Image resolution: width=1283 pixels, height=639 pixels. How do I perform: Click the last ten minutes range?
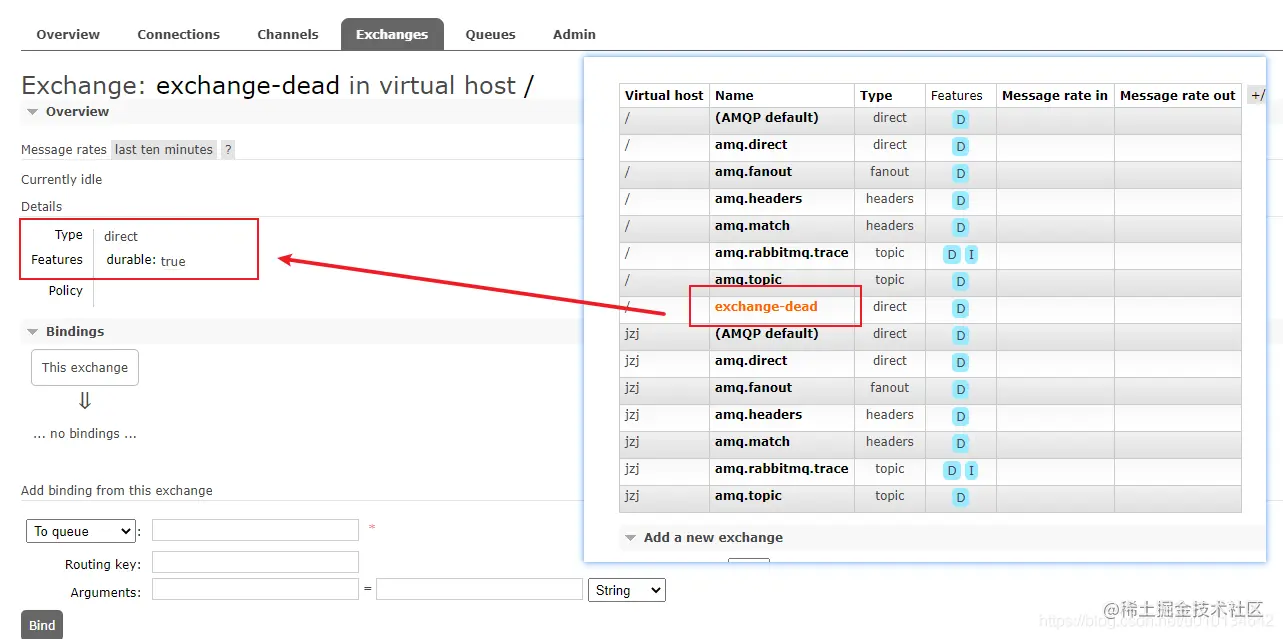tap(164, 150)
